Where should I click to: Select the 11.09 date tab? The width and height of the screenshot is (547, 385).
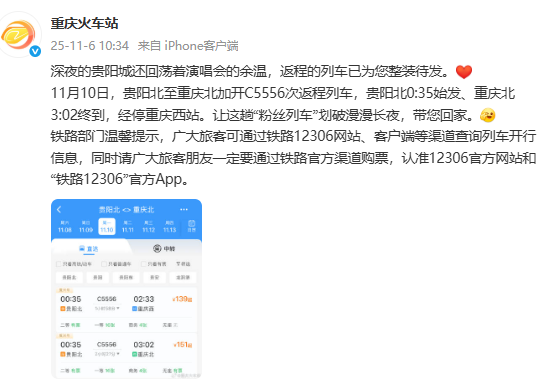(86, 227)
